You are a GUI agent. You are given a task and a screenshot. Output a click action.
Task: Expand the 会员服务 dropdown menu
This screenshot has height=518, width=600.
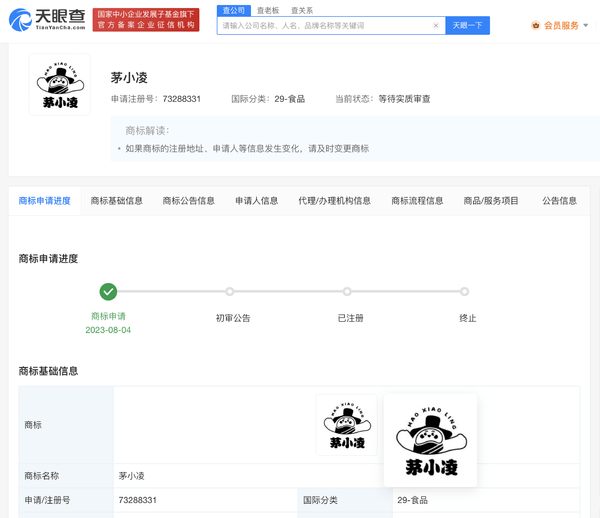click(x=585, y=26)
